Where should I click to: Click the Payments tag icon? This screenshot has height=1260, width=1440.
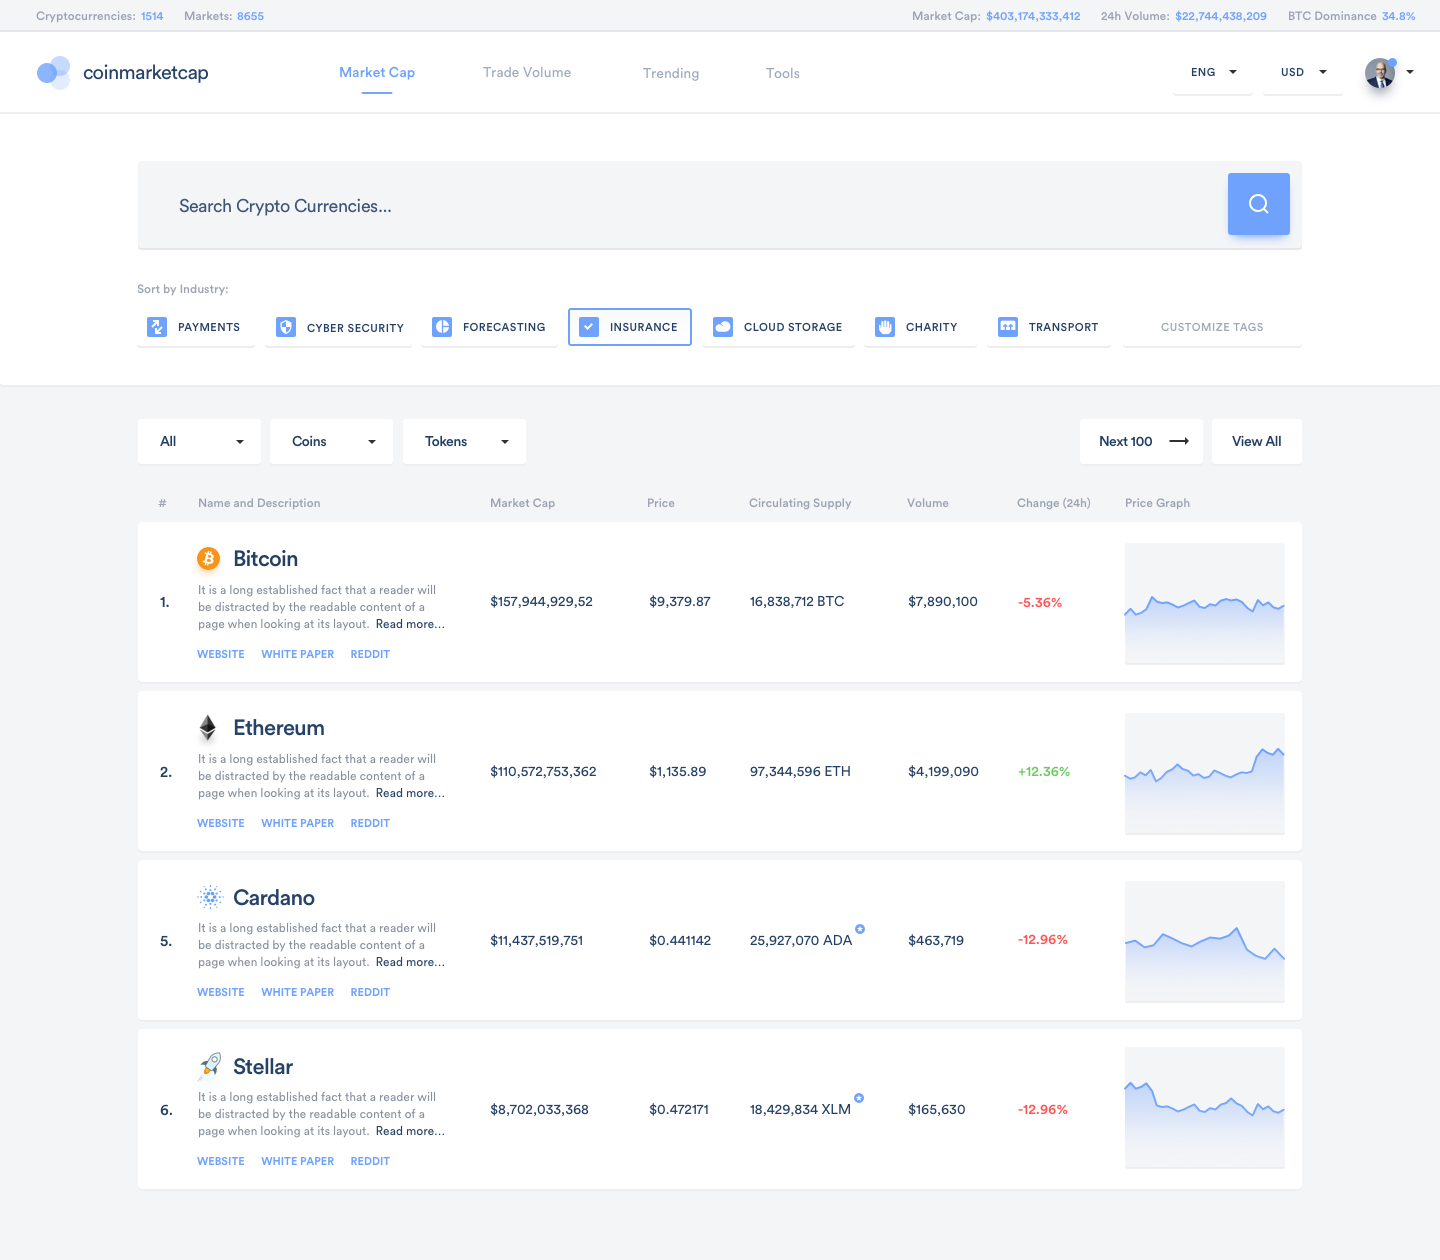157,327
